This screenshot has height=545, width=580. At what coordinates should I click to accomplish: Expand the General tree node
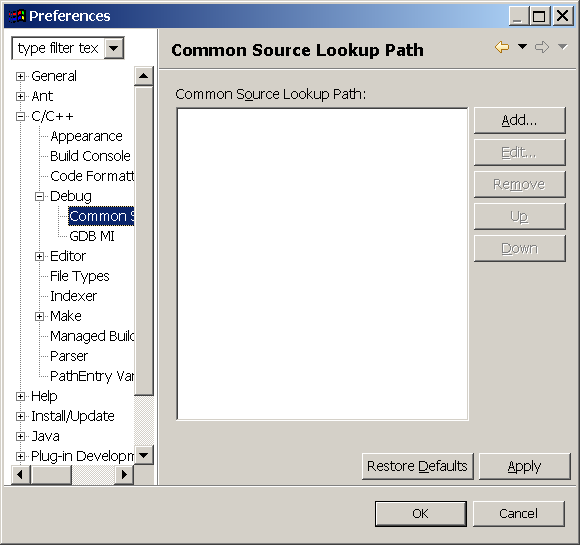[20, 77]
